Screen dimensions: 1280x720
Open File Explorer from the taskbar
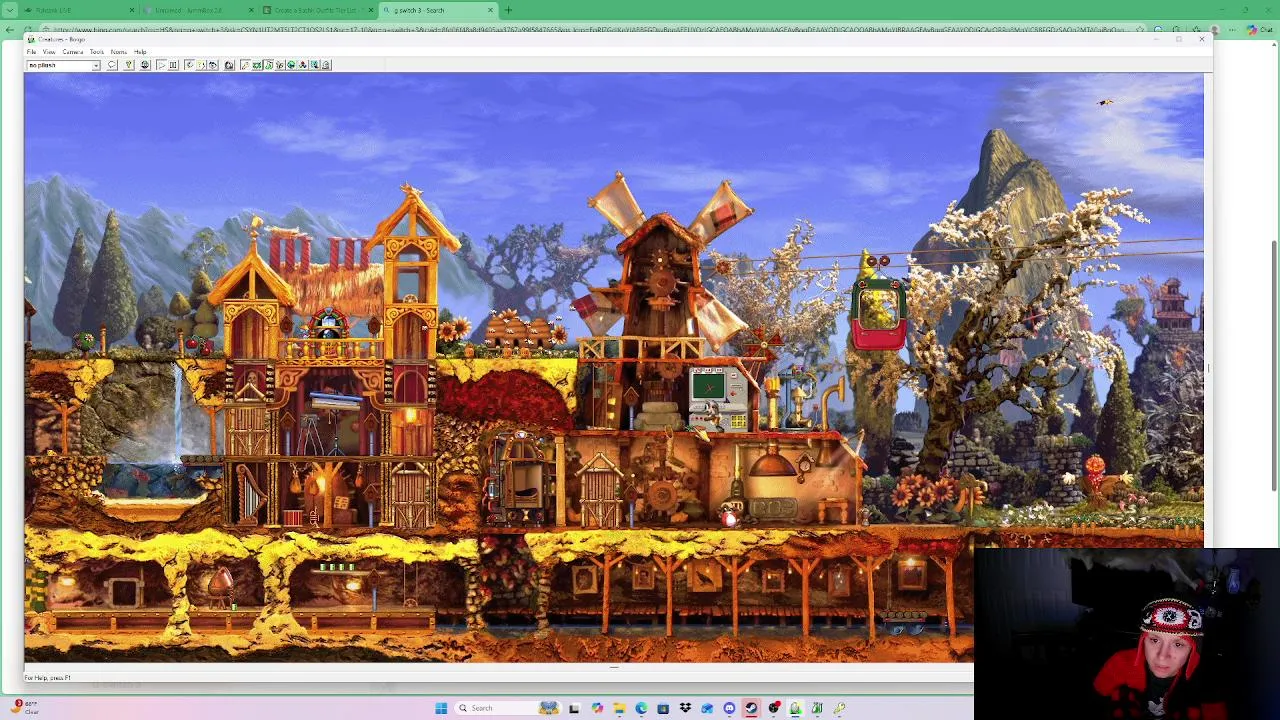619,708
